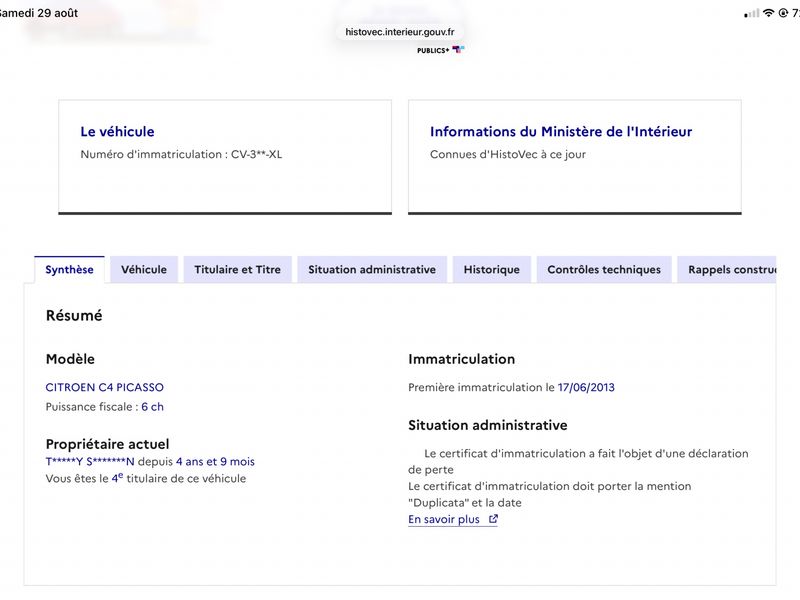Click the Duplicata mention text
800x600 pixels.
tap(549, 494)
